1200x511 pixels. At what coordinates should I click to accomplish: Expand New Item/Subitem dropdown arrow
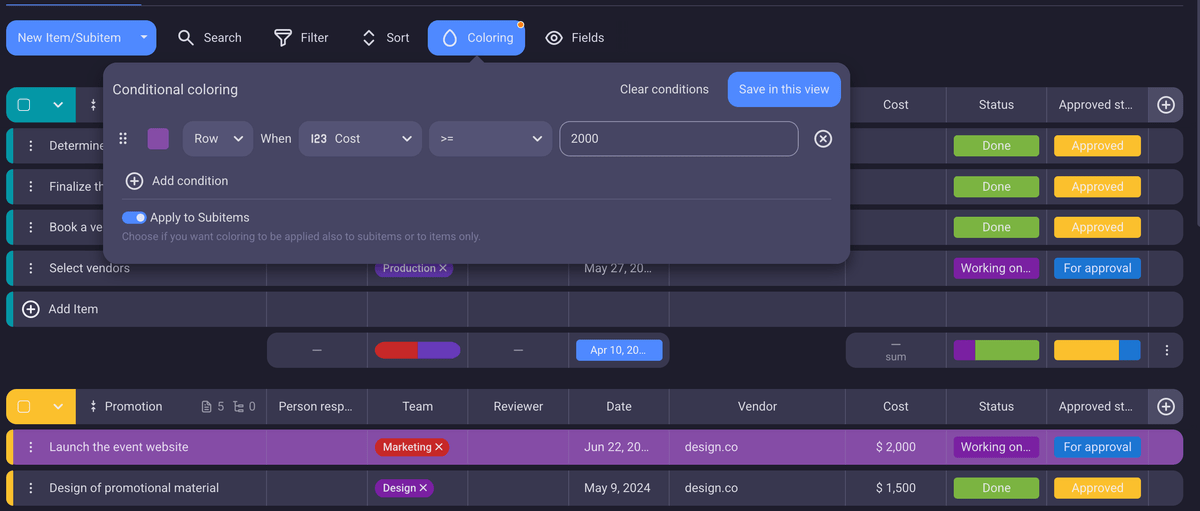pyautogui.click(x=144, y=38)
